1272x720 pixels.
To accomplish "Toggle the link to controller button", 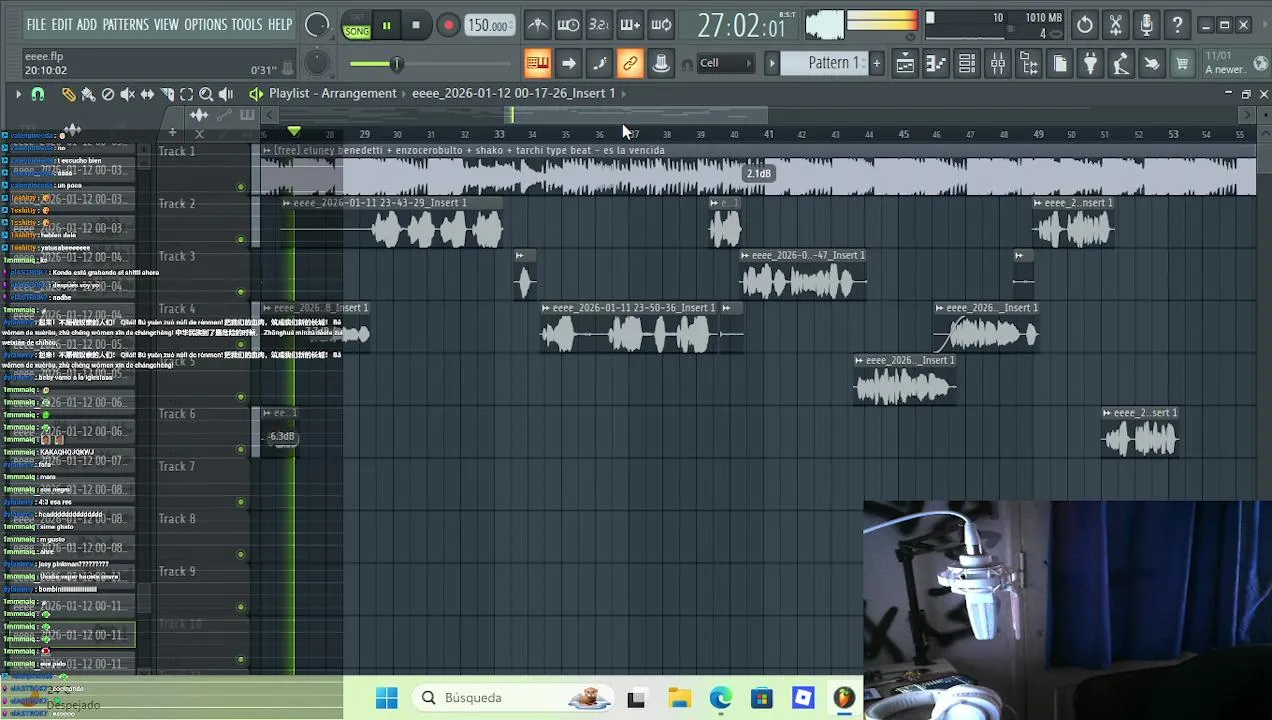I will tap(630, 64).
